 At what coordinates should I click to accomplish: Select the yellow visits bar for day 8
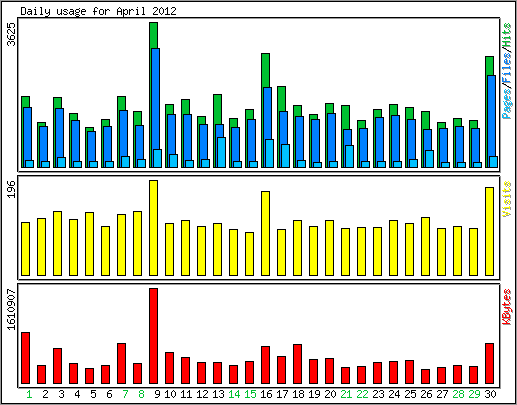(137, 243)
